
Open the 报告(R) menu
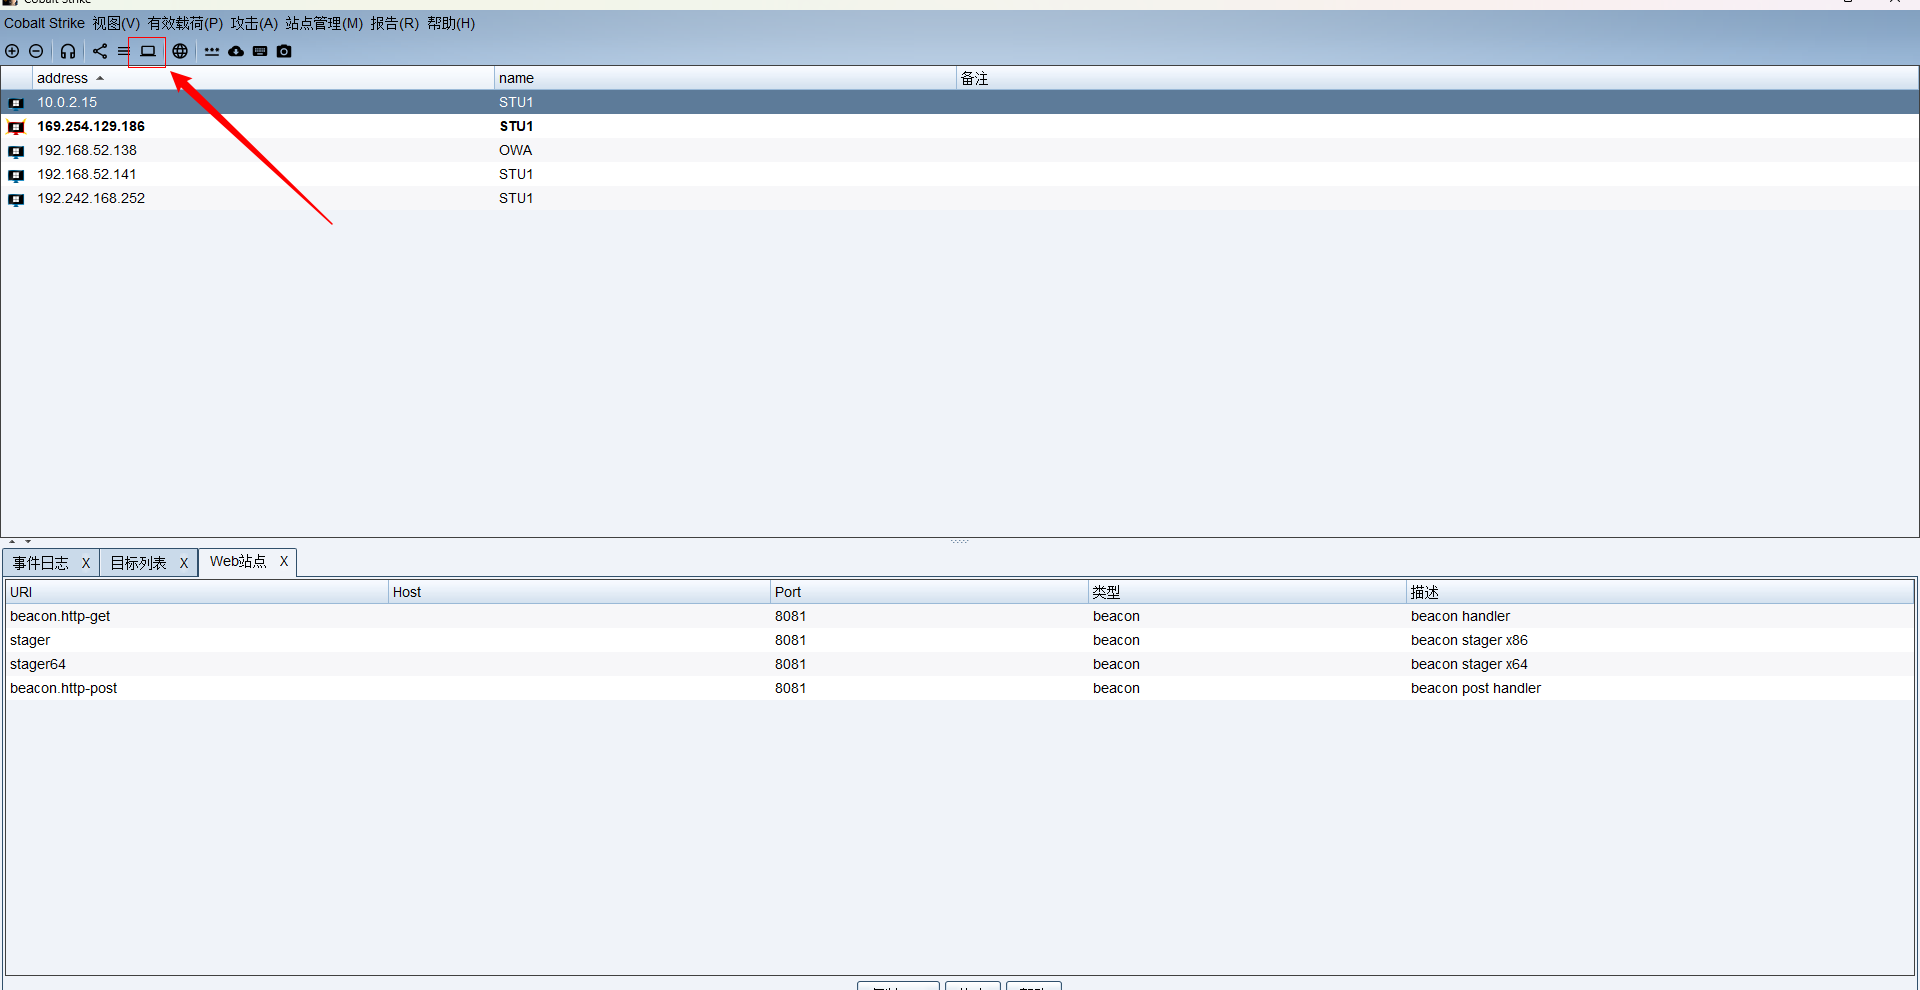(x=394, y=23)
